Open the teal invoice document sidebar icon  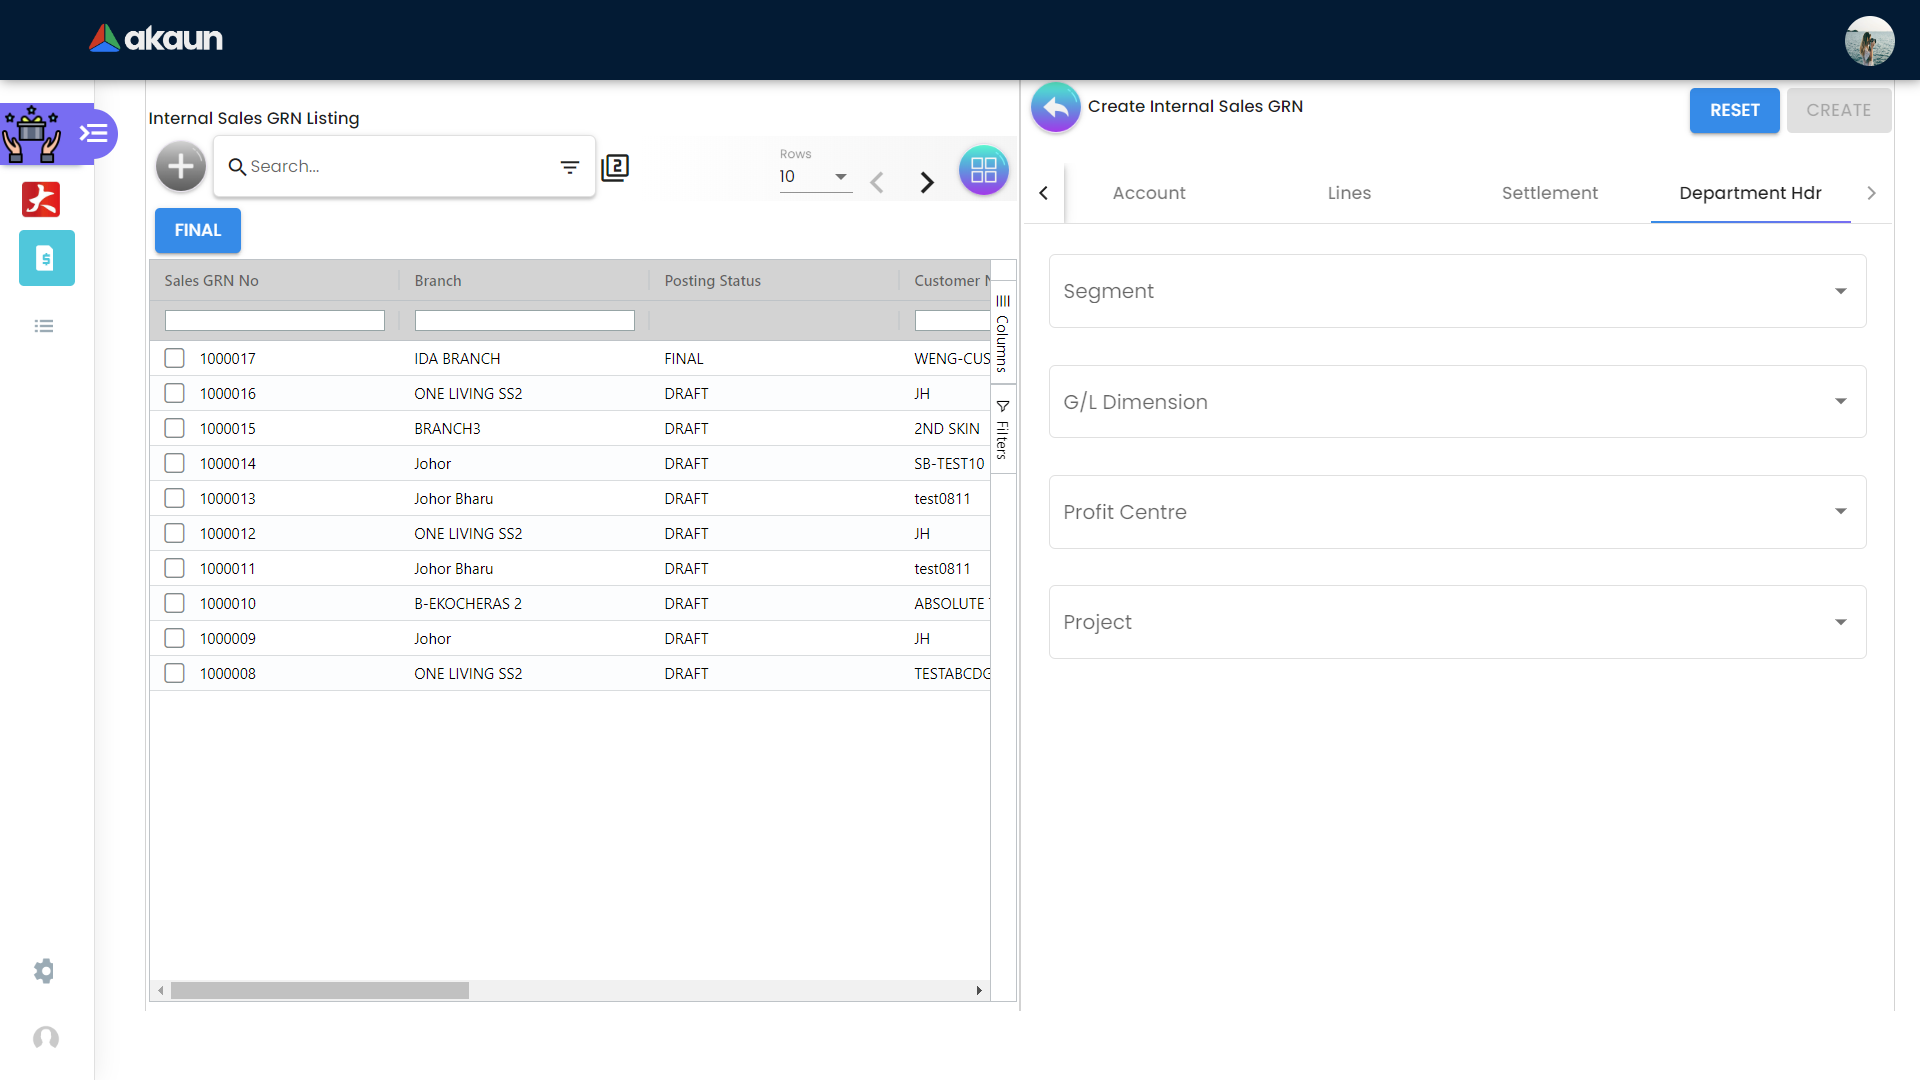[46, 258]
